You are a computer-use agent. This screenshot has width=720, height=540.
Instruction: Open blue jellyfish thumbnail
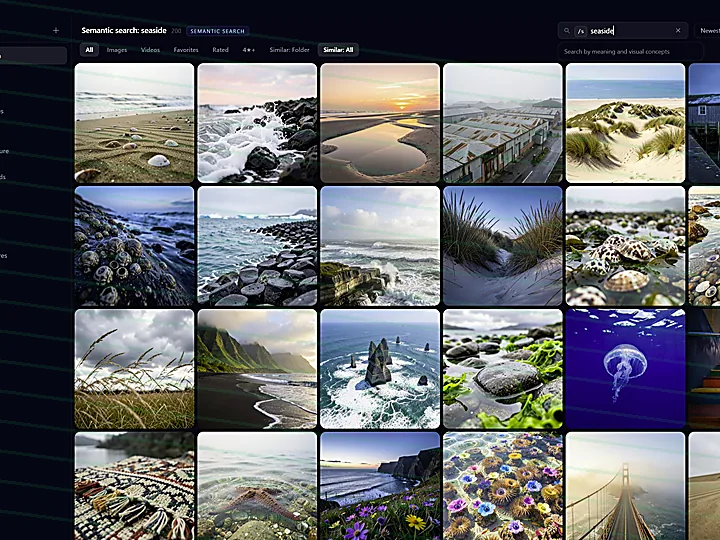[x=625, y=369]
